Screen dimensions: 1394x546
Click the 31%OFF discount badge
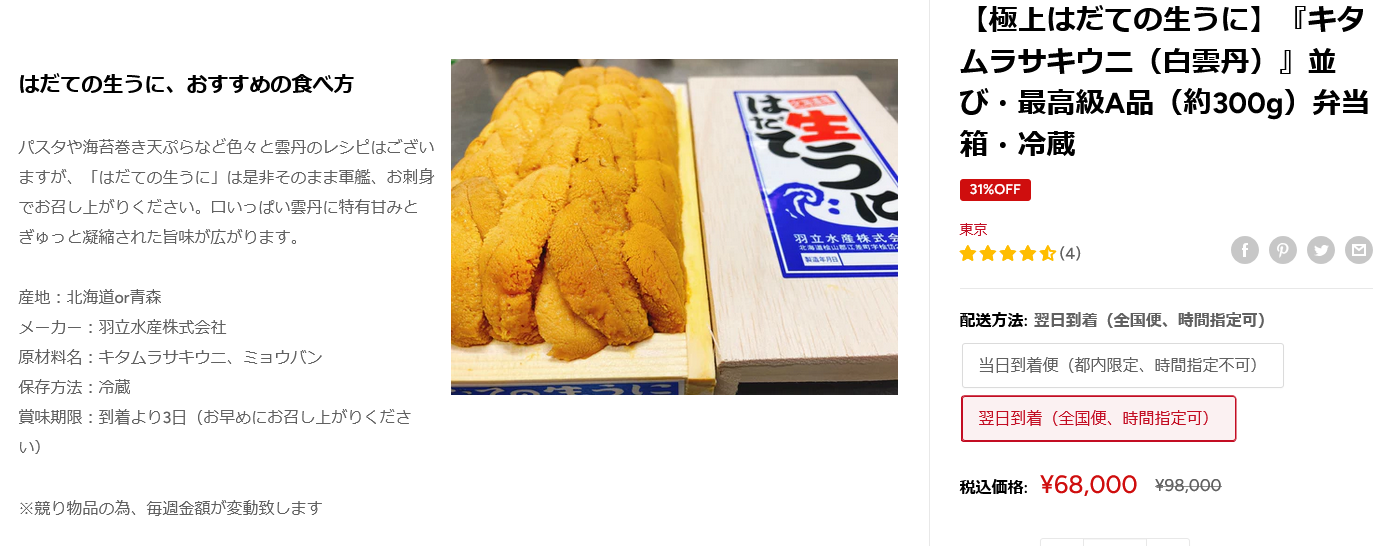pyautogui.click(x=995, y=190)
